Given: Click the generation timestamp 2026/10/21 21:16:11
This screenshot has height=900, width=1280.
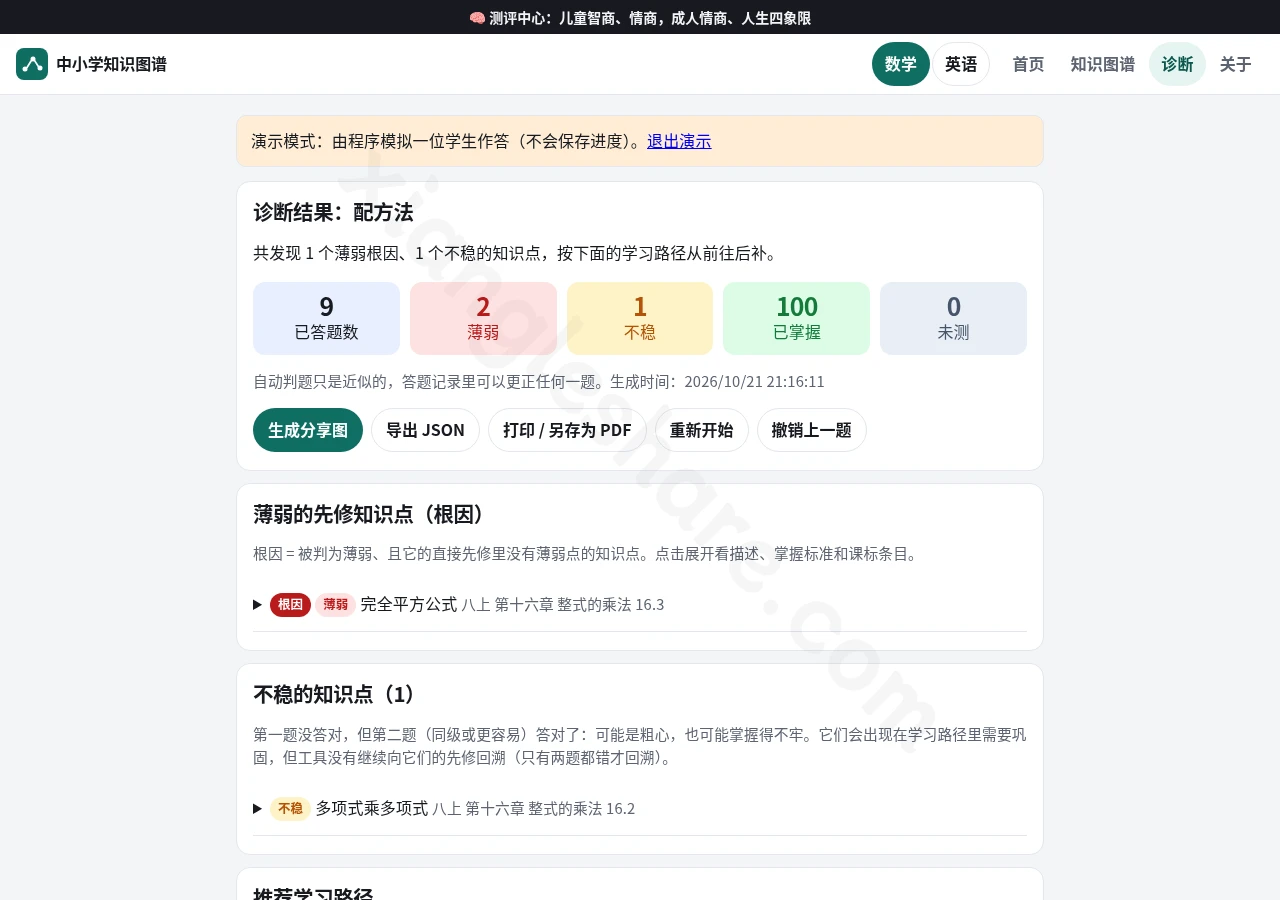Looking at the screenshot, I should pos(754,382).
